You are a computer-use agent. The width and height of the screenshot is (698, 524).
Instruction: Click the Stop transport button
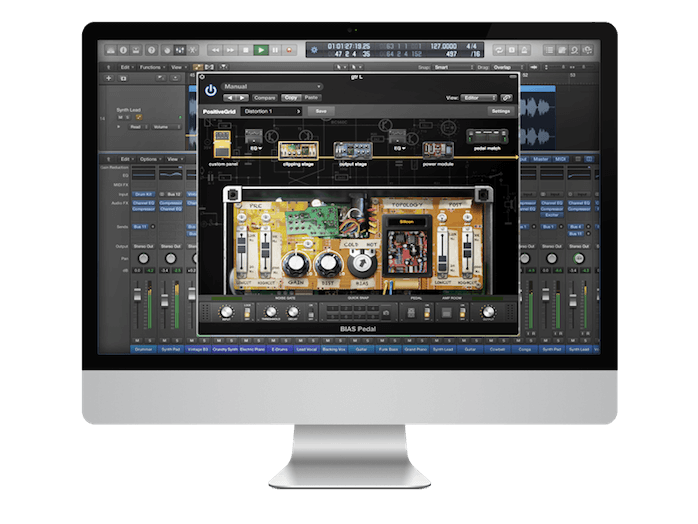[x=246, y=50]
